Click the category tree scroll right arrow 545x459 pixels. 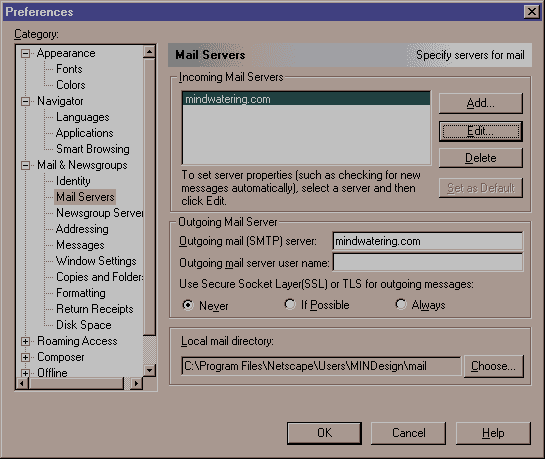tap(136, 383)
